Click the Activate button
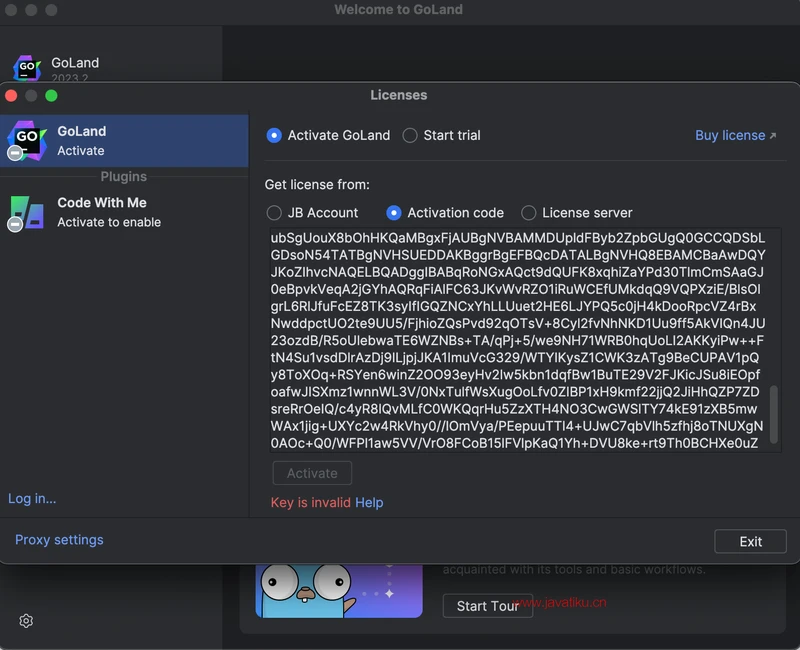800x650 pixels. coord(312,473)
